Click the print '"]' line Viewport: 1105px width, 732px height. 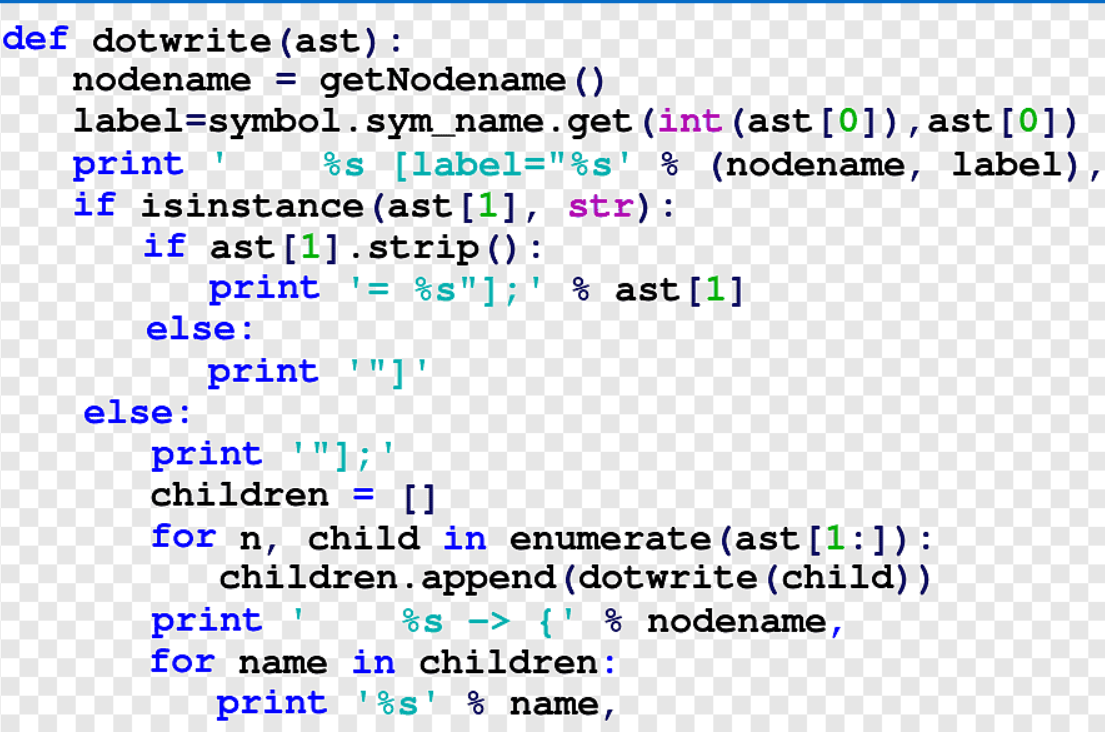point(318,373)
